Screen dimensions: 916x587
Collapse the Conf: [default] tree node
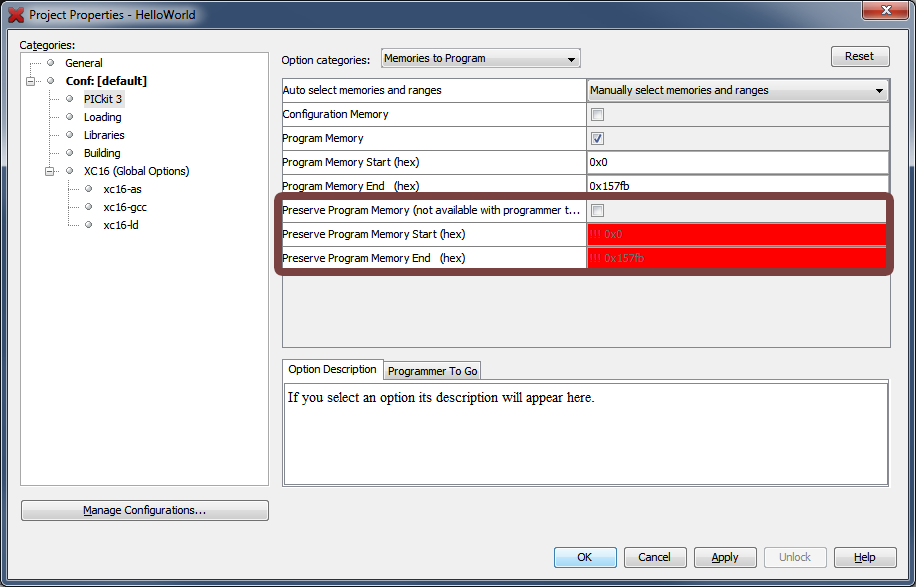31,81
